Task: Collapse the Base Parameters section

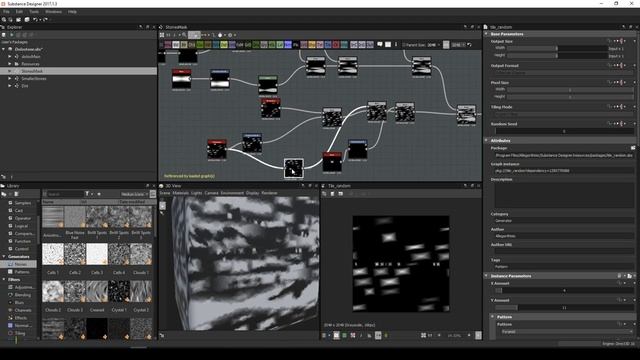Action: [486, 34]
